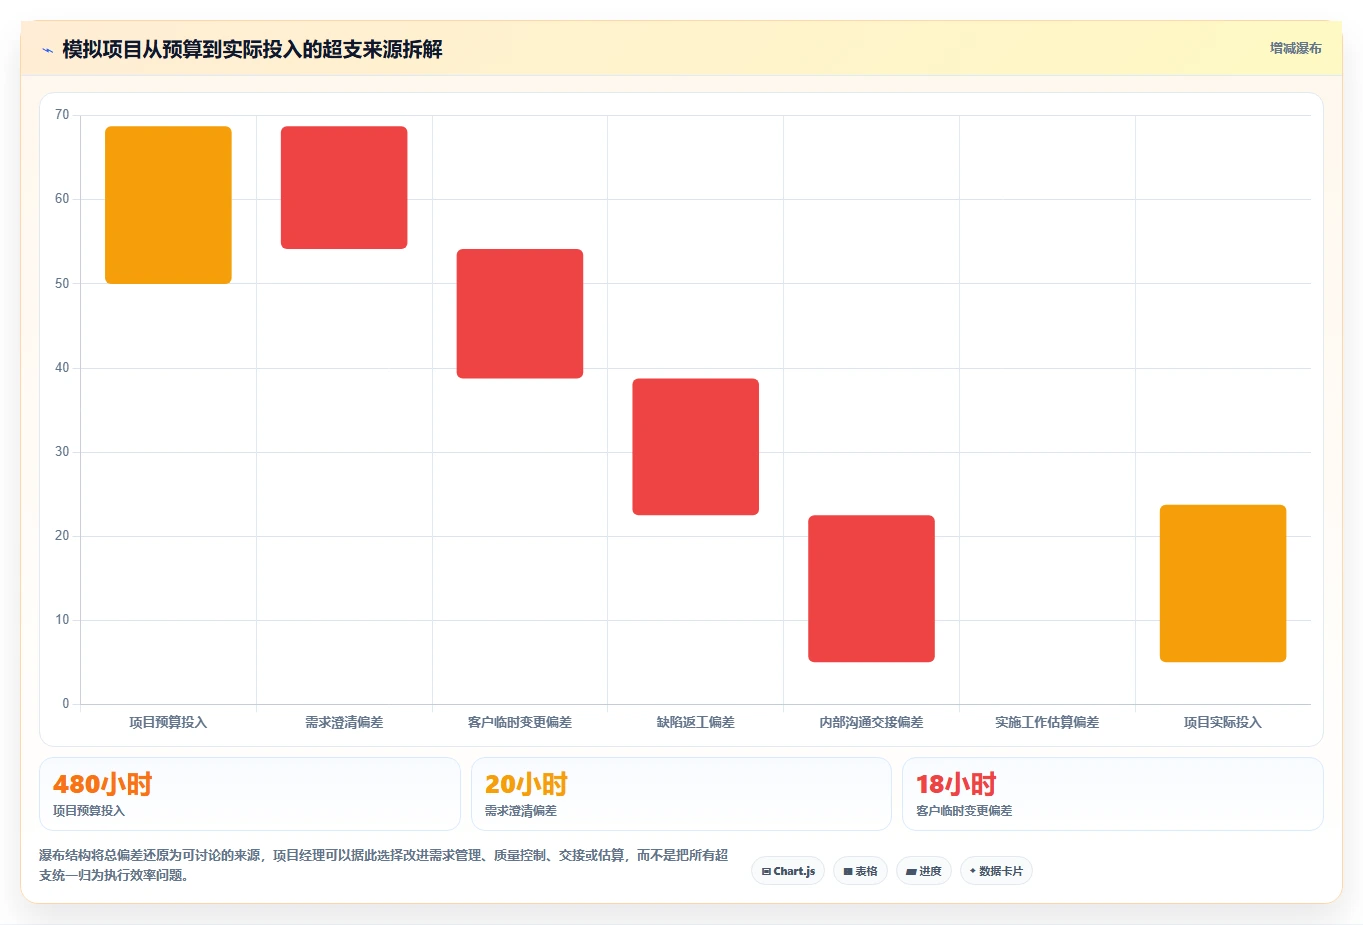Click the 内部沟通交接偏差 axis label
Image resolution: width=1363 pixels, height=925 pixels.
pos(871,722)
